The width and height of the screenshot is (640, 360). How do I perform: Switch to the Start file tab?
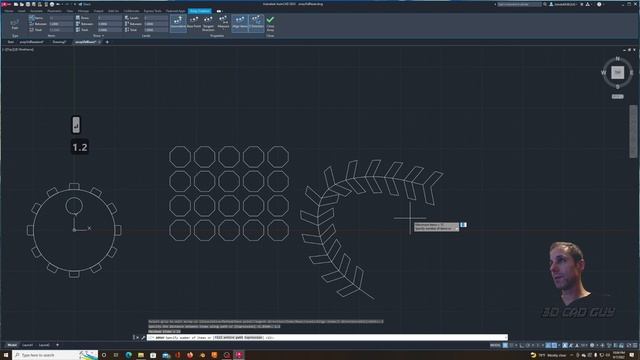pos(11,42)
